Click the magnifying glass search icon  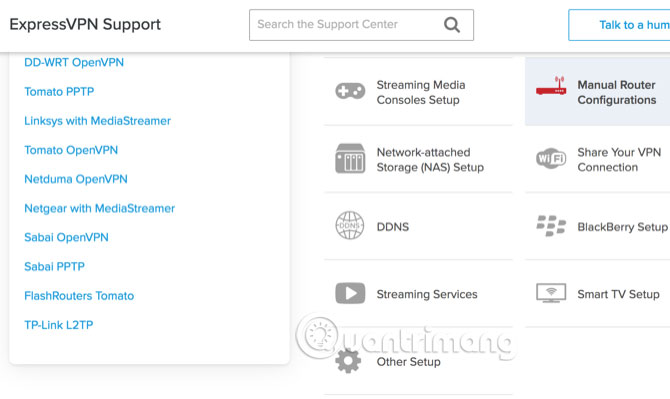[452, 25]
